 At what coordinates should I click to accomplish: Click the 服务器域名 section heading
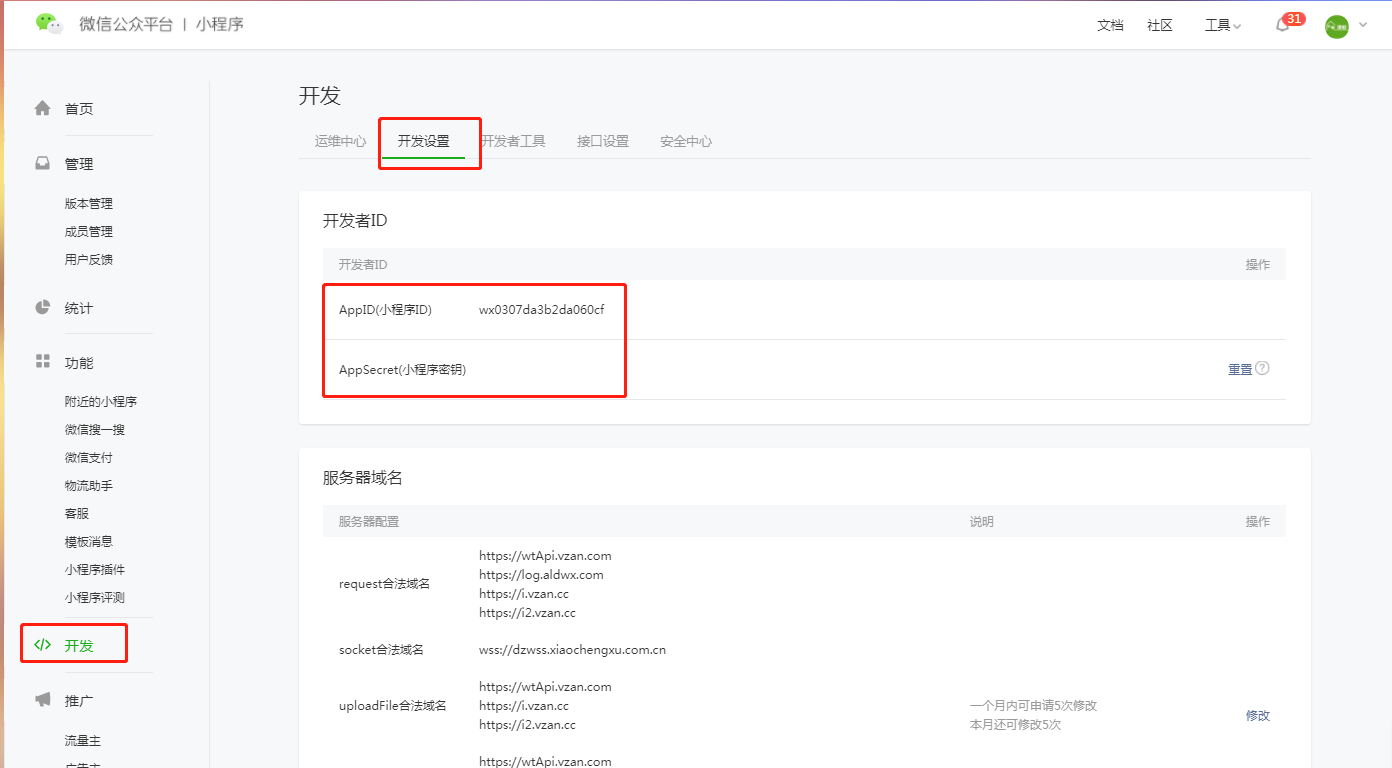point(363,478)
